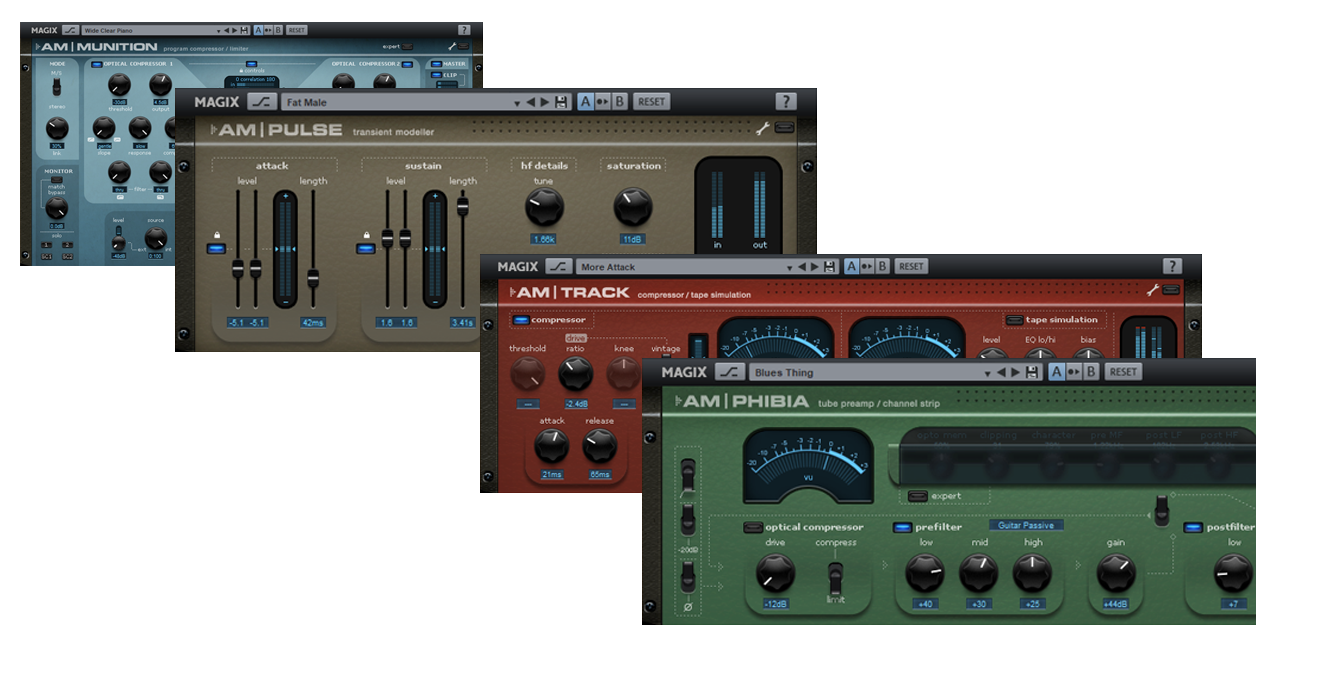
Task: Enable optical compressor in AM|Phibia
Action: tap(752, 527)
